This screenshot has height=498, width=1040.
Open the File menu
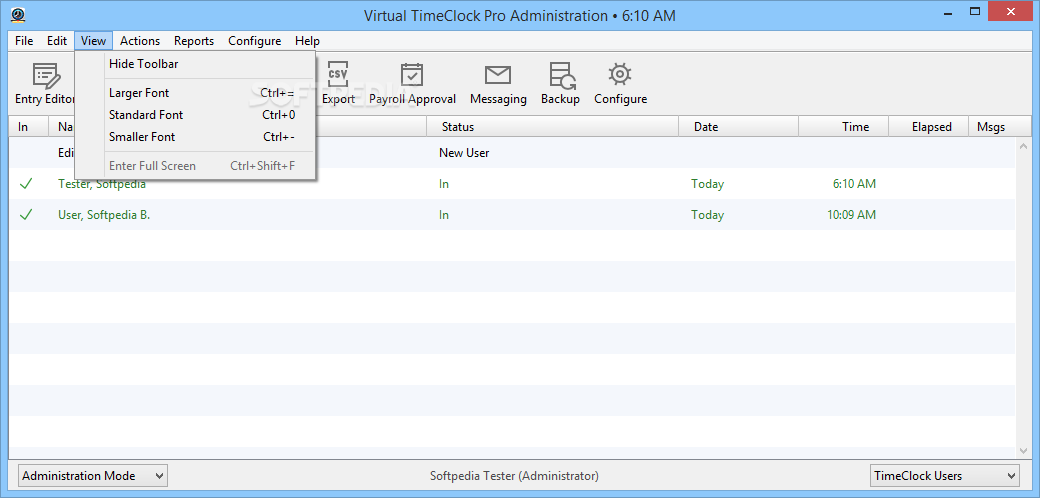24,40
